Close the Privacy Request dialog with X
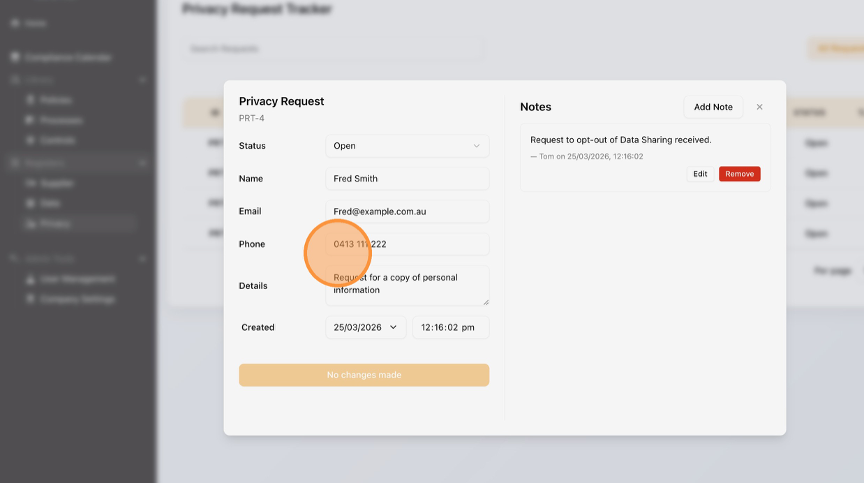The height and width of the screenshot is (484, 864). click(759, 107)
